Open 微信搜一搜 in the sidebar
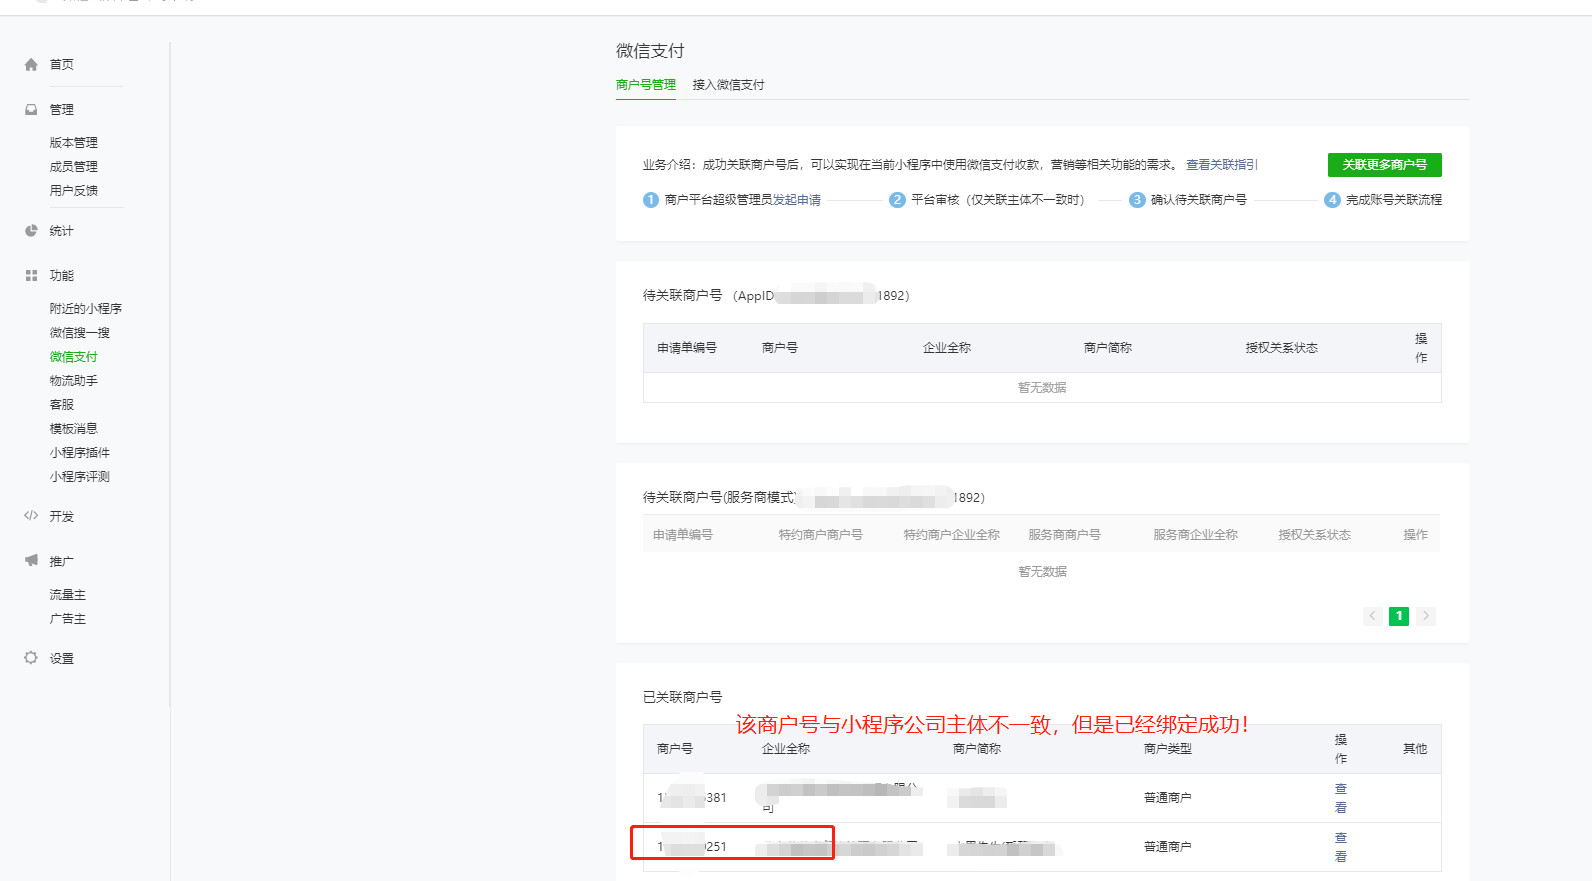The width and height of the screenshot is (1592, 881). 80,333
